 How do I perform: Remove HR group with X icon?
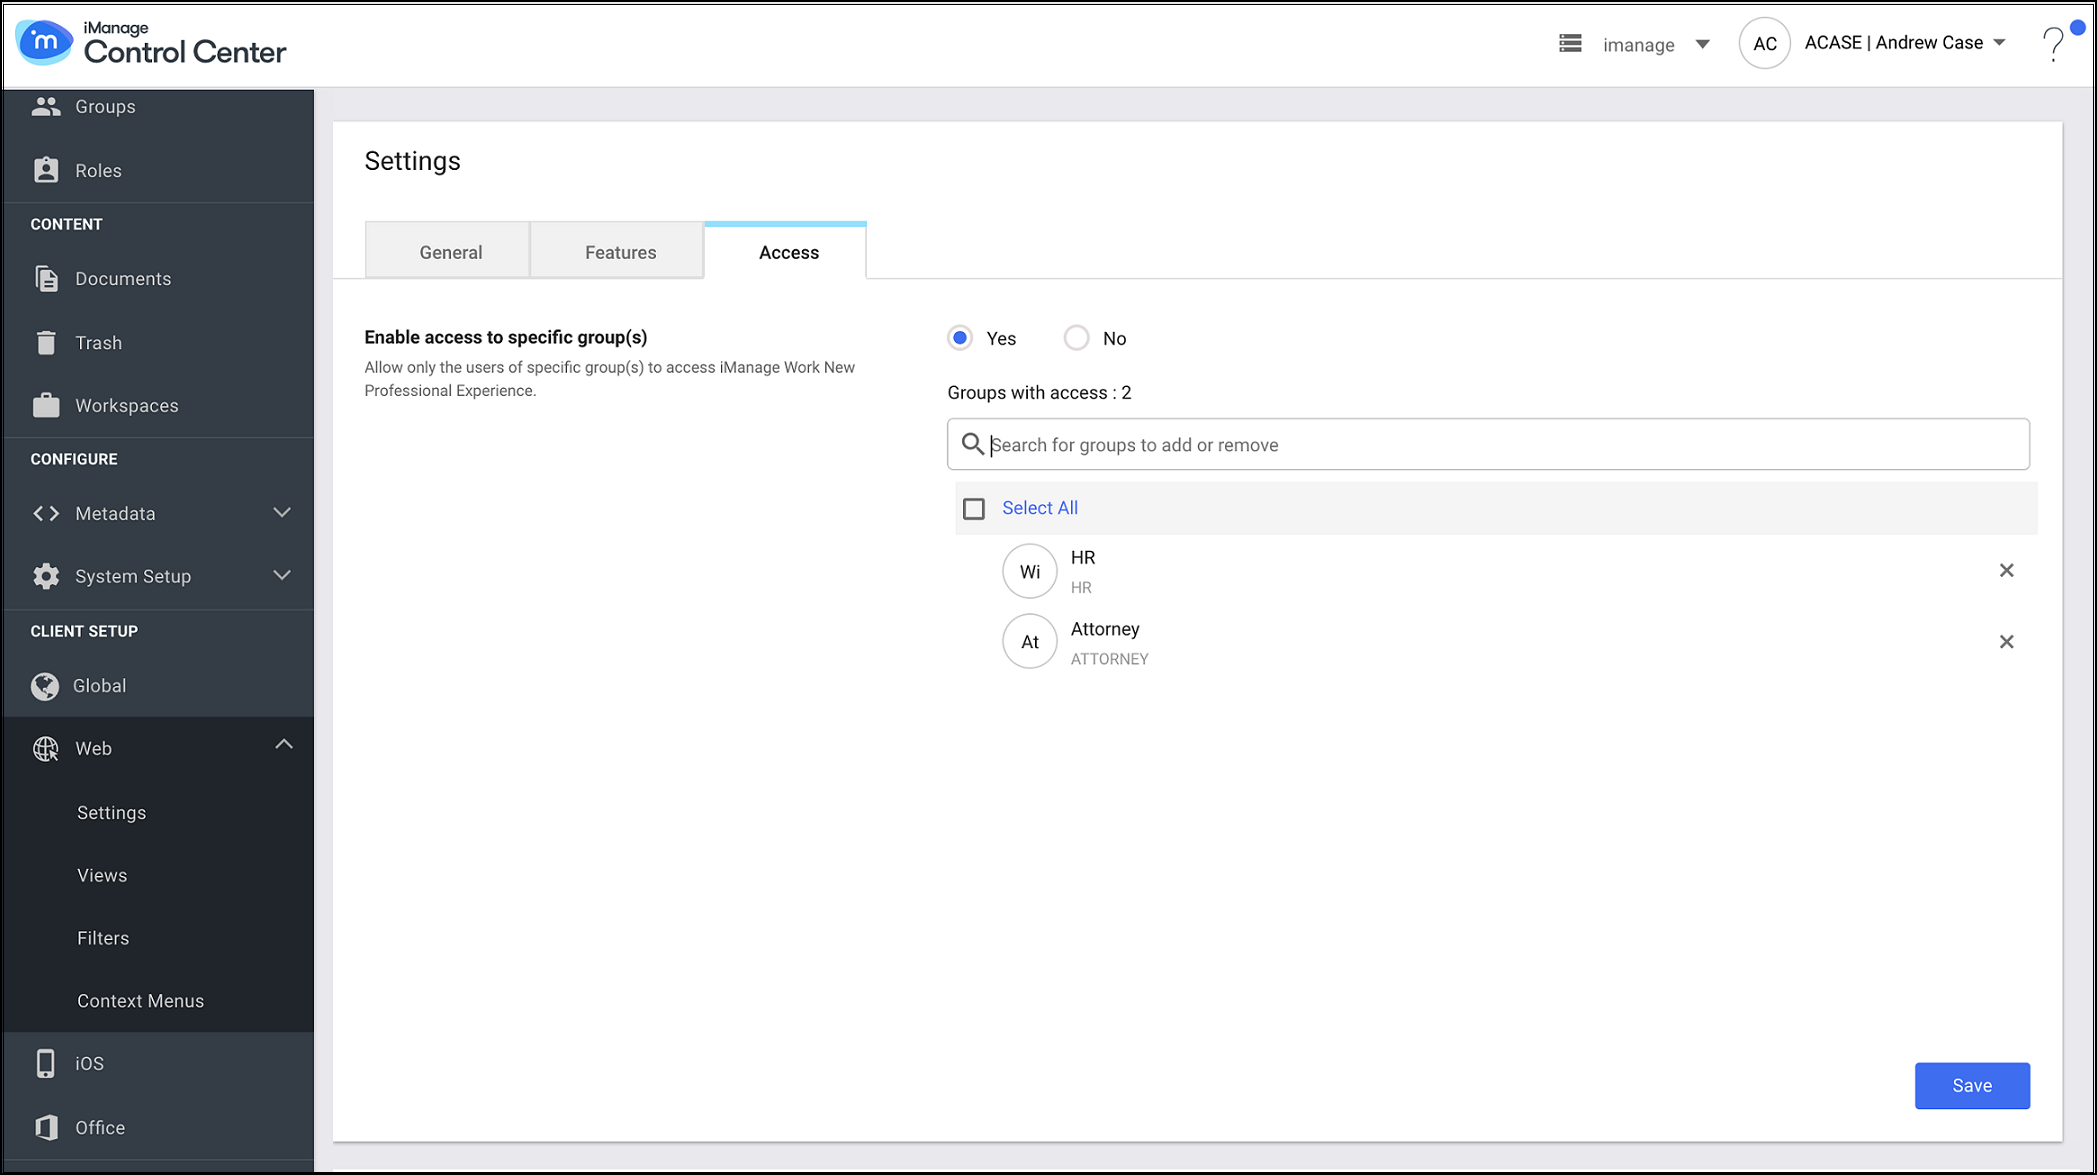point(2006,571)
